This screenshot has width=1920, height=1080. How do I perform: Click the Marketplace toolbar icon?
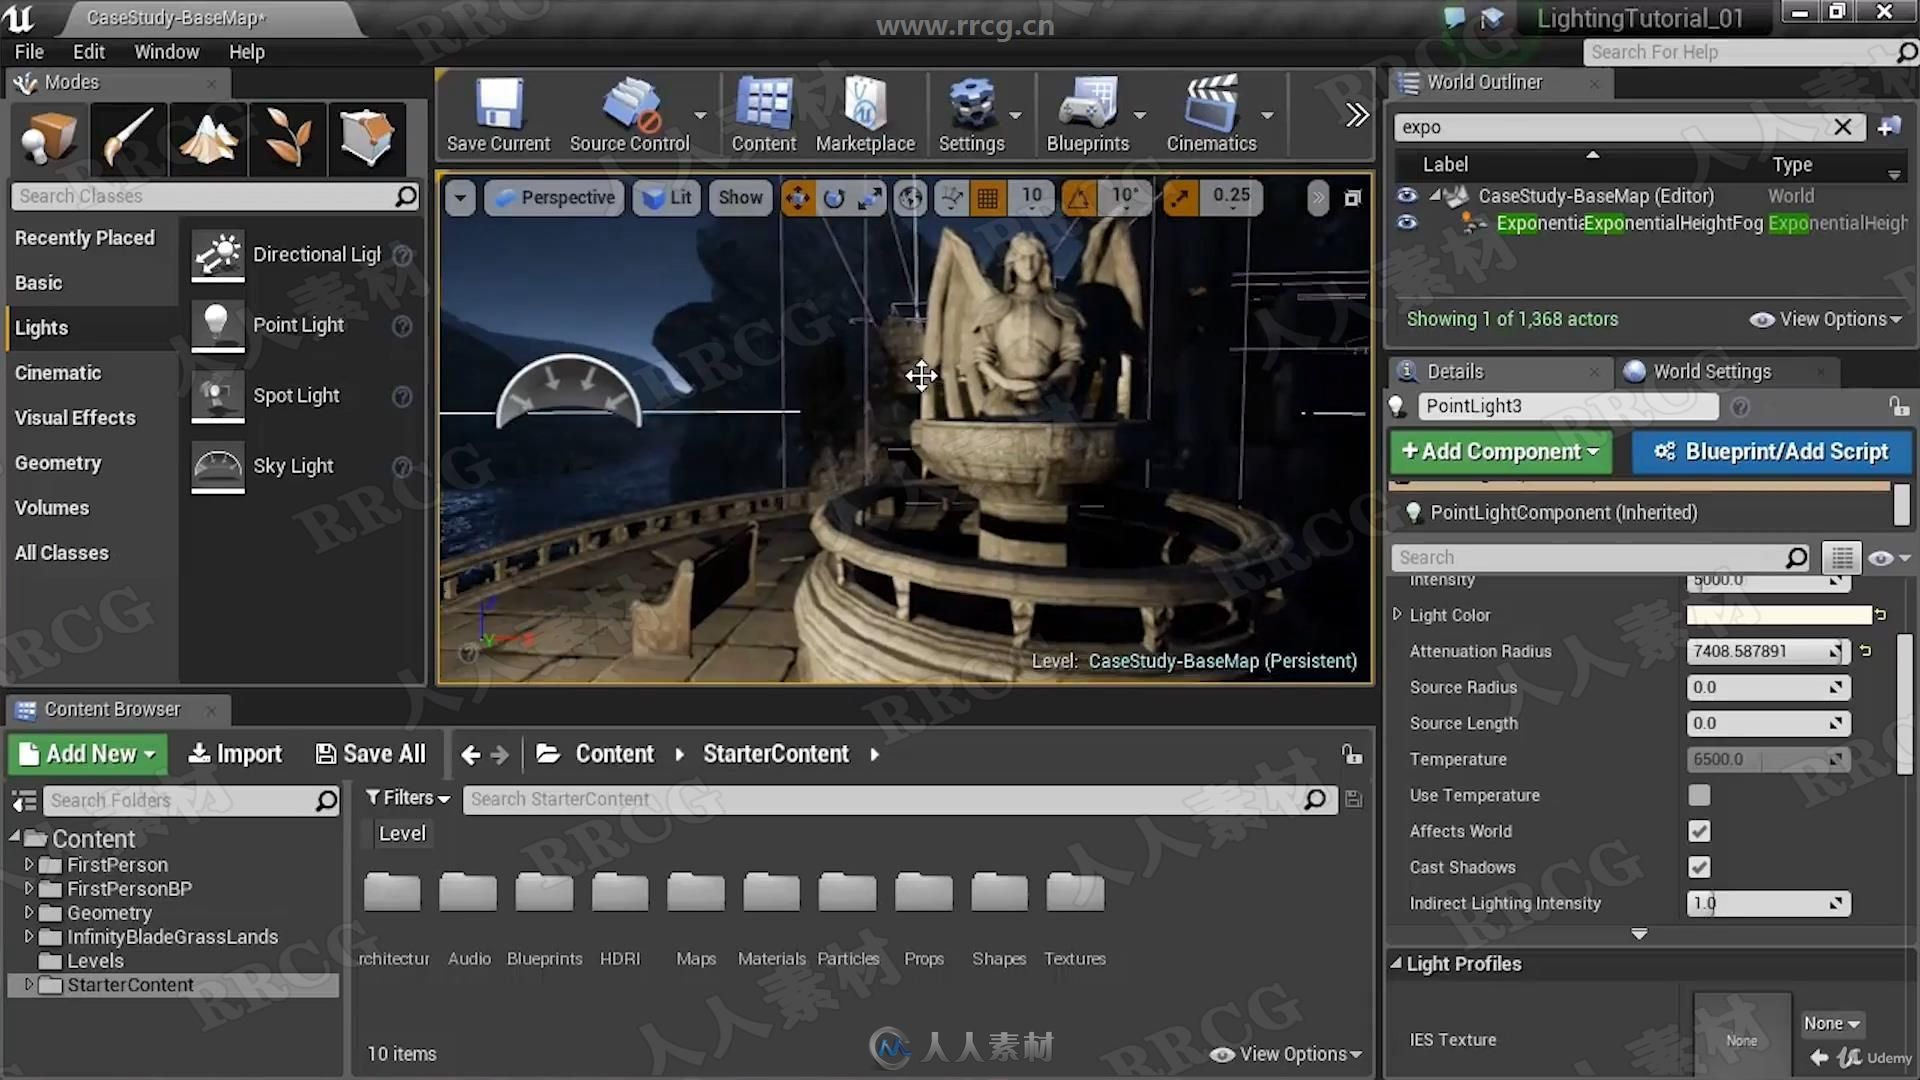coord(866,113)
